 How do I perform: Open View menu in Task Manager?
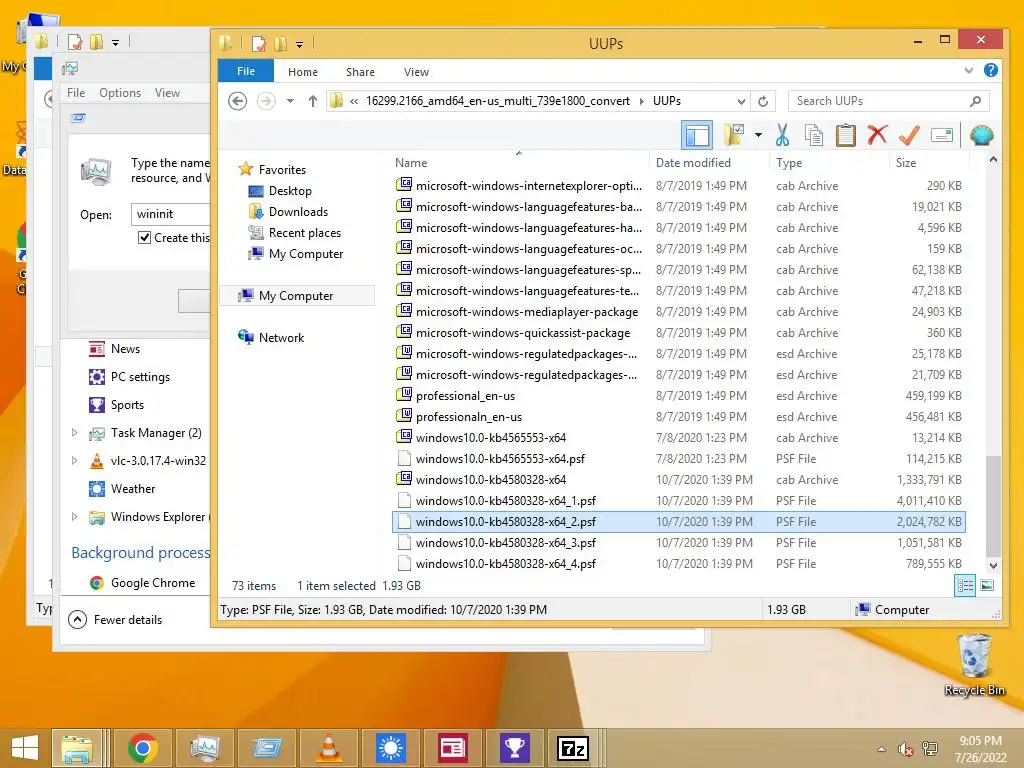pyautogui.click(x=167, y=93)
